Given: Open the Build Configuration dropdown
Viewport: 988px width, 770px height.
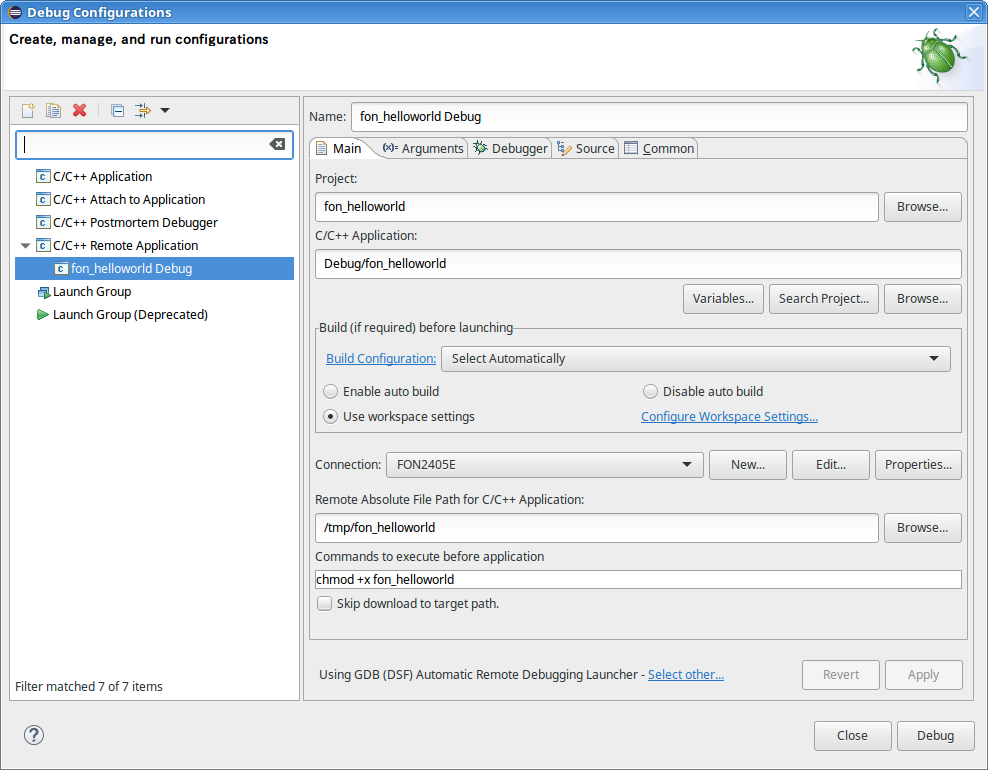Looking at the screenshot, I should [695, 359].
